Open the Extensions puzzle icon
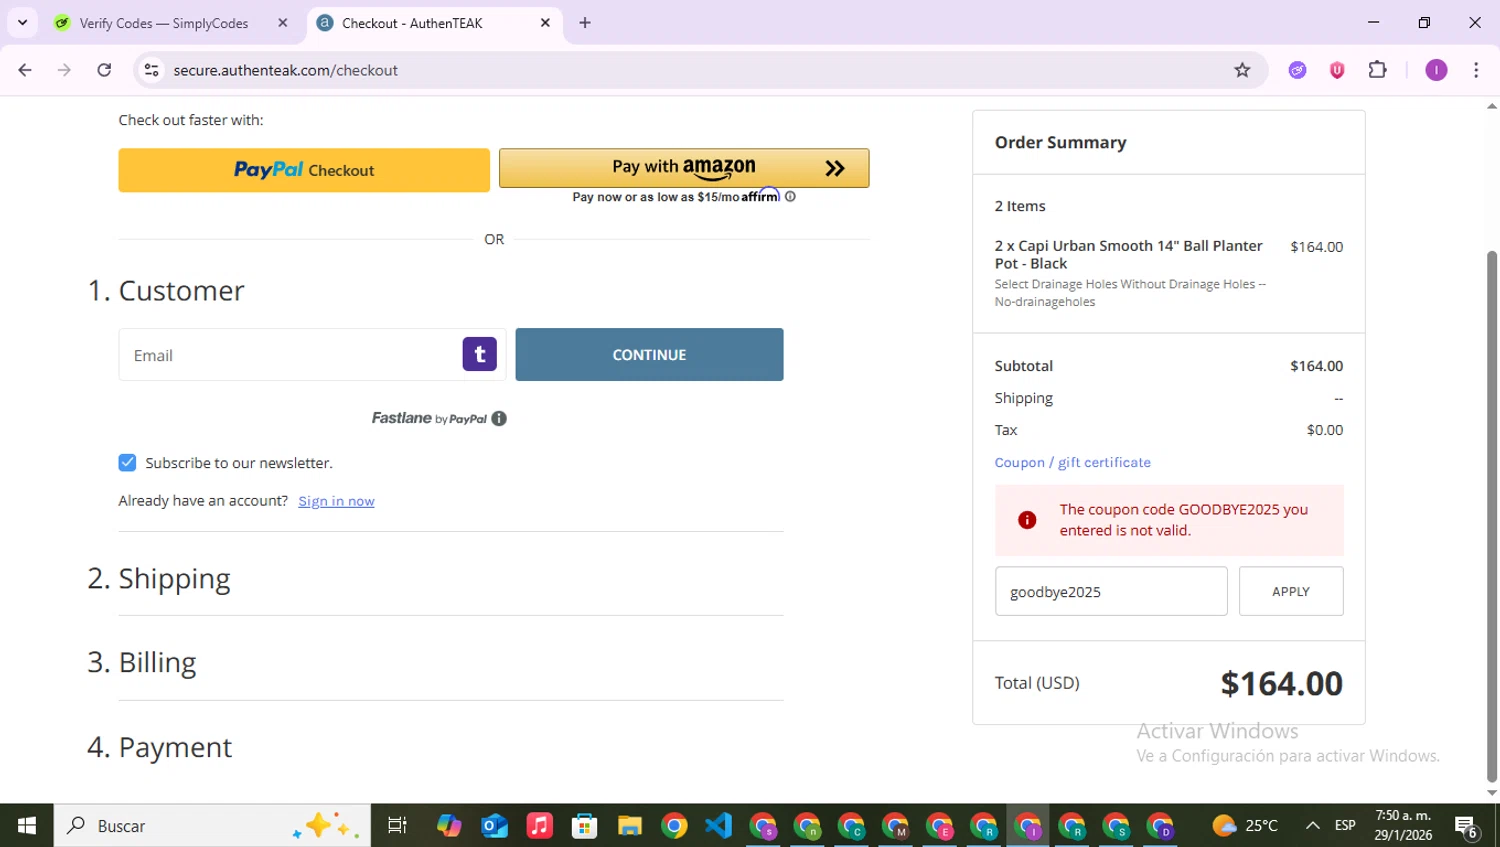The height and width of the screenshot is (847, 1500). tap(1378, 70)
